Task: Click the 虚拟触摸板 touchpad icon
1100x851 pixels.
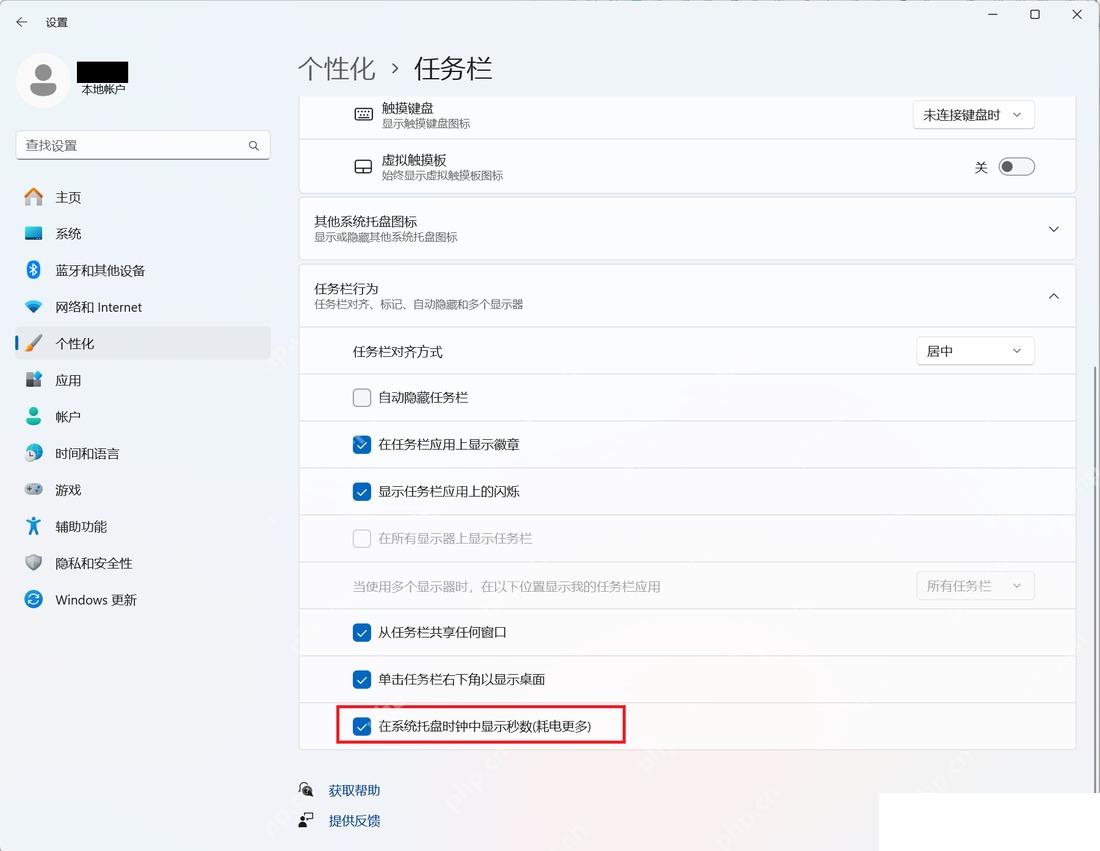Action: point(363,167)
